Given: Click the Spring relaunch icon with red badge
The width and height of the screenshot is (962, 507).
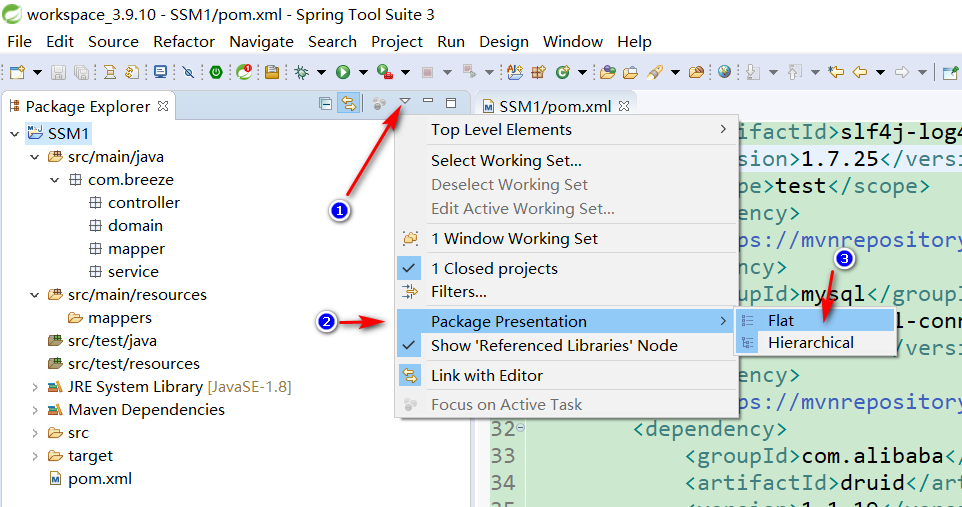Looking at the screenshot, I should [x=244, y=72].
